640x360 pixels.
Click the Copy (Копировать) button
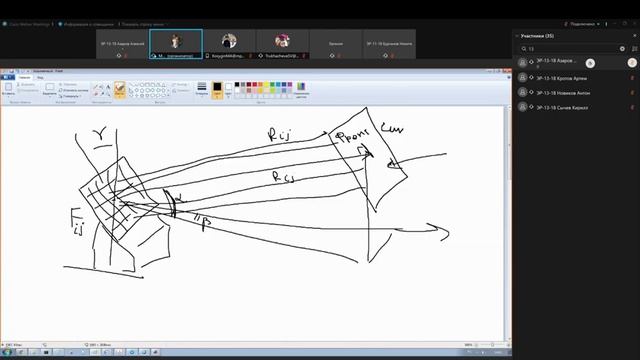point(27,90)
